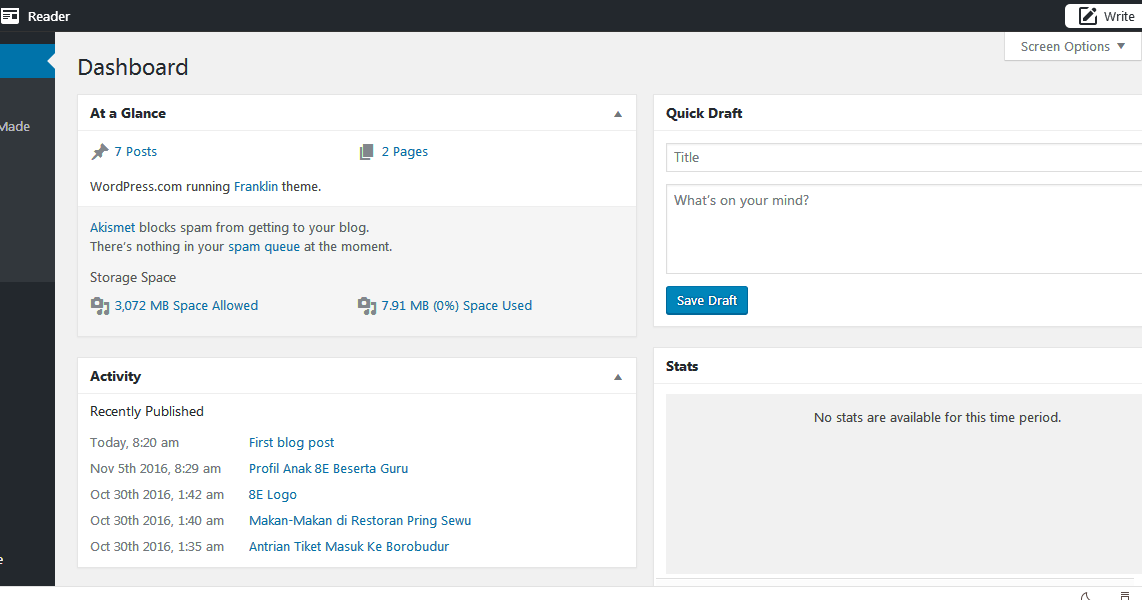Click the Save Draft button
1142x600 pixels.
tap(706, 300)
